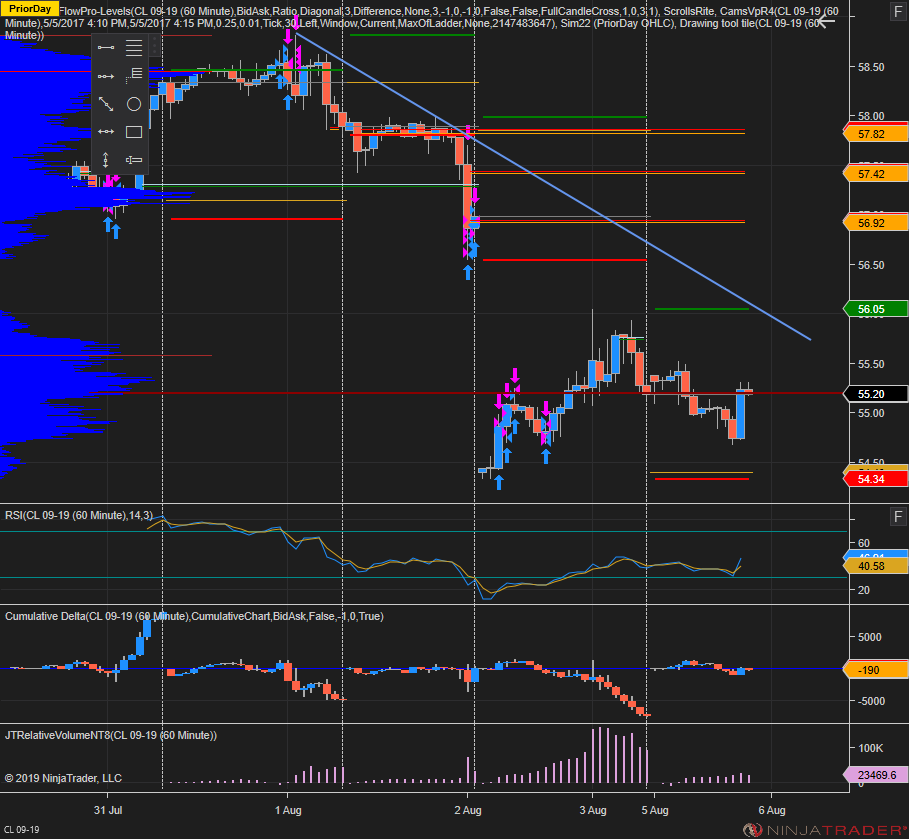Click the JTRelativeVolumeNT8 indicator label
The image size is (909, 839).
[111, 735]
